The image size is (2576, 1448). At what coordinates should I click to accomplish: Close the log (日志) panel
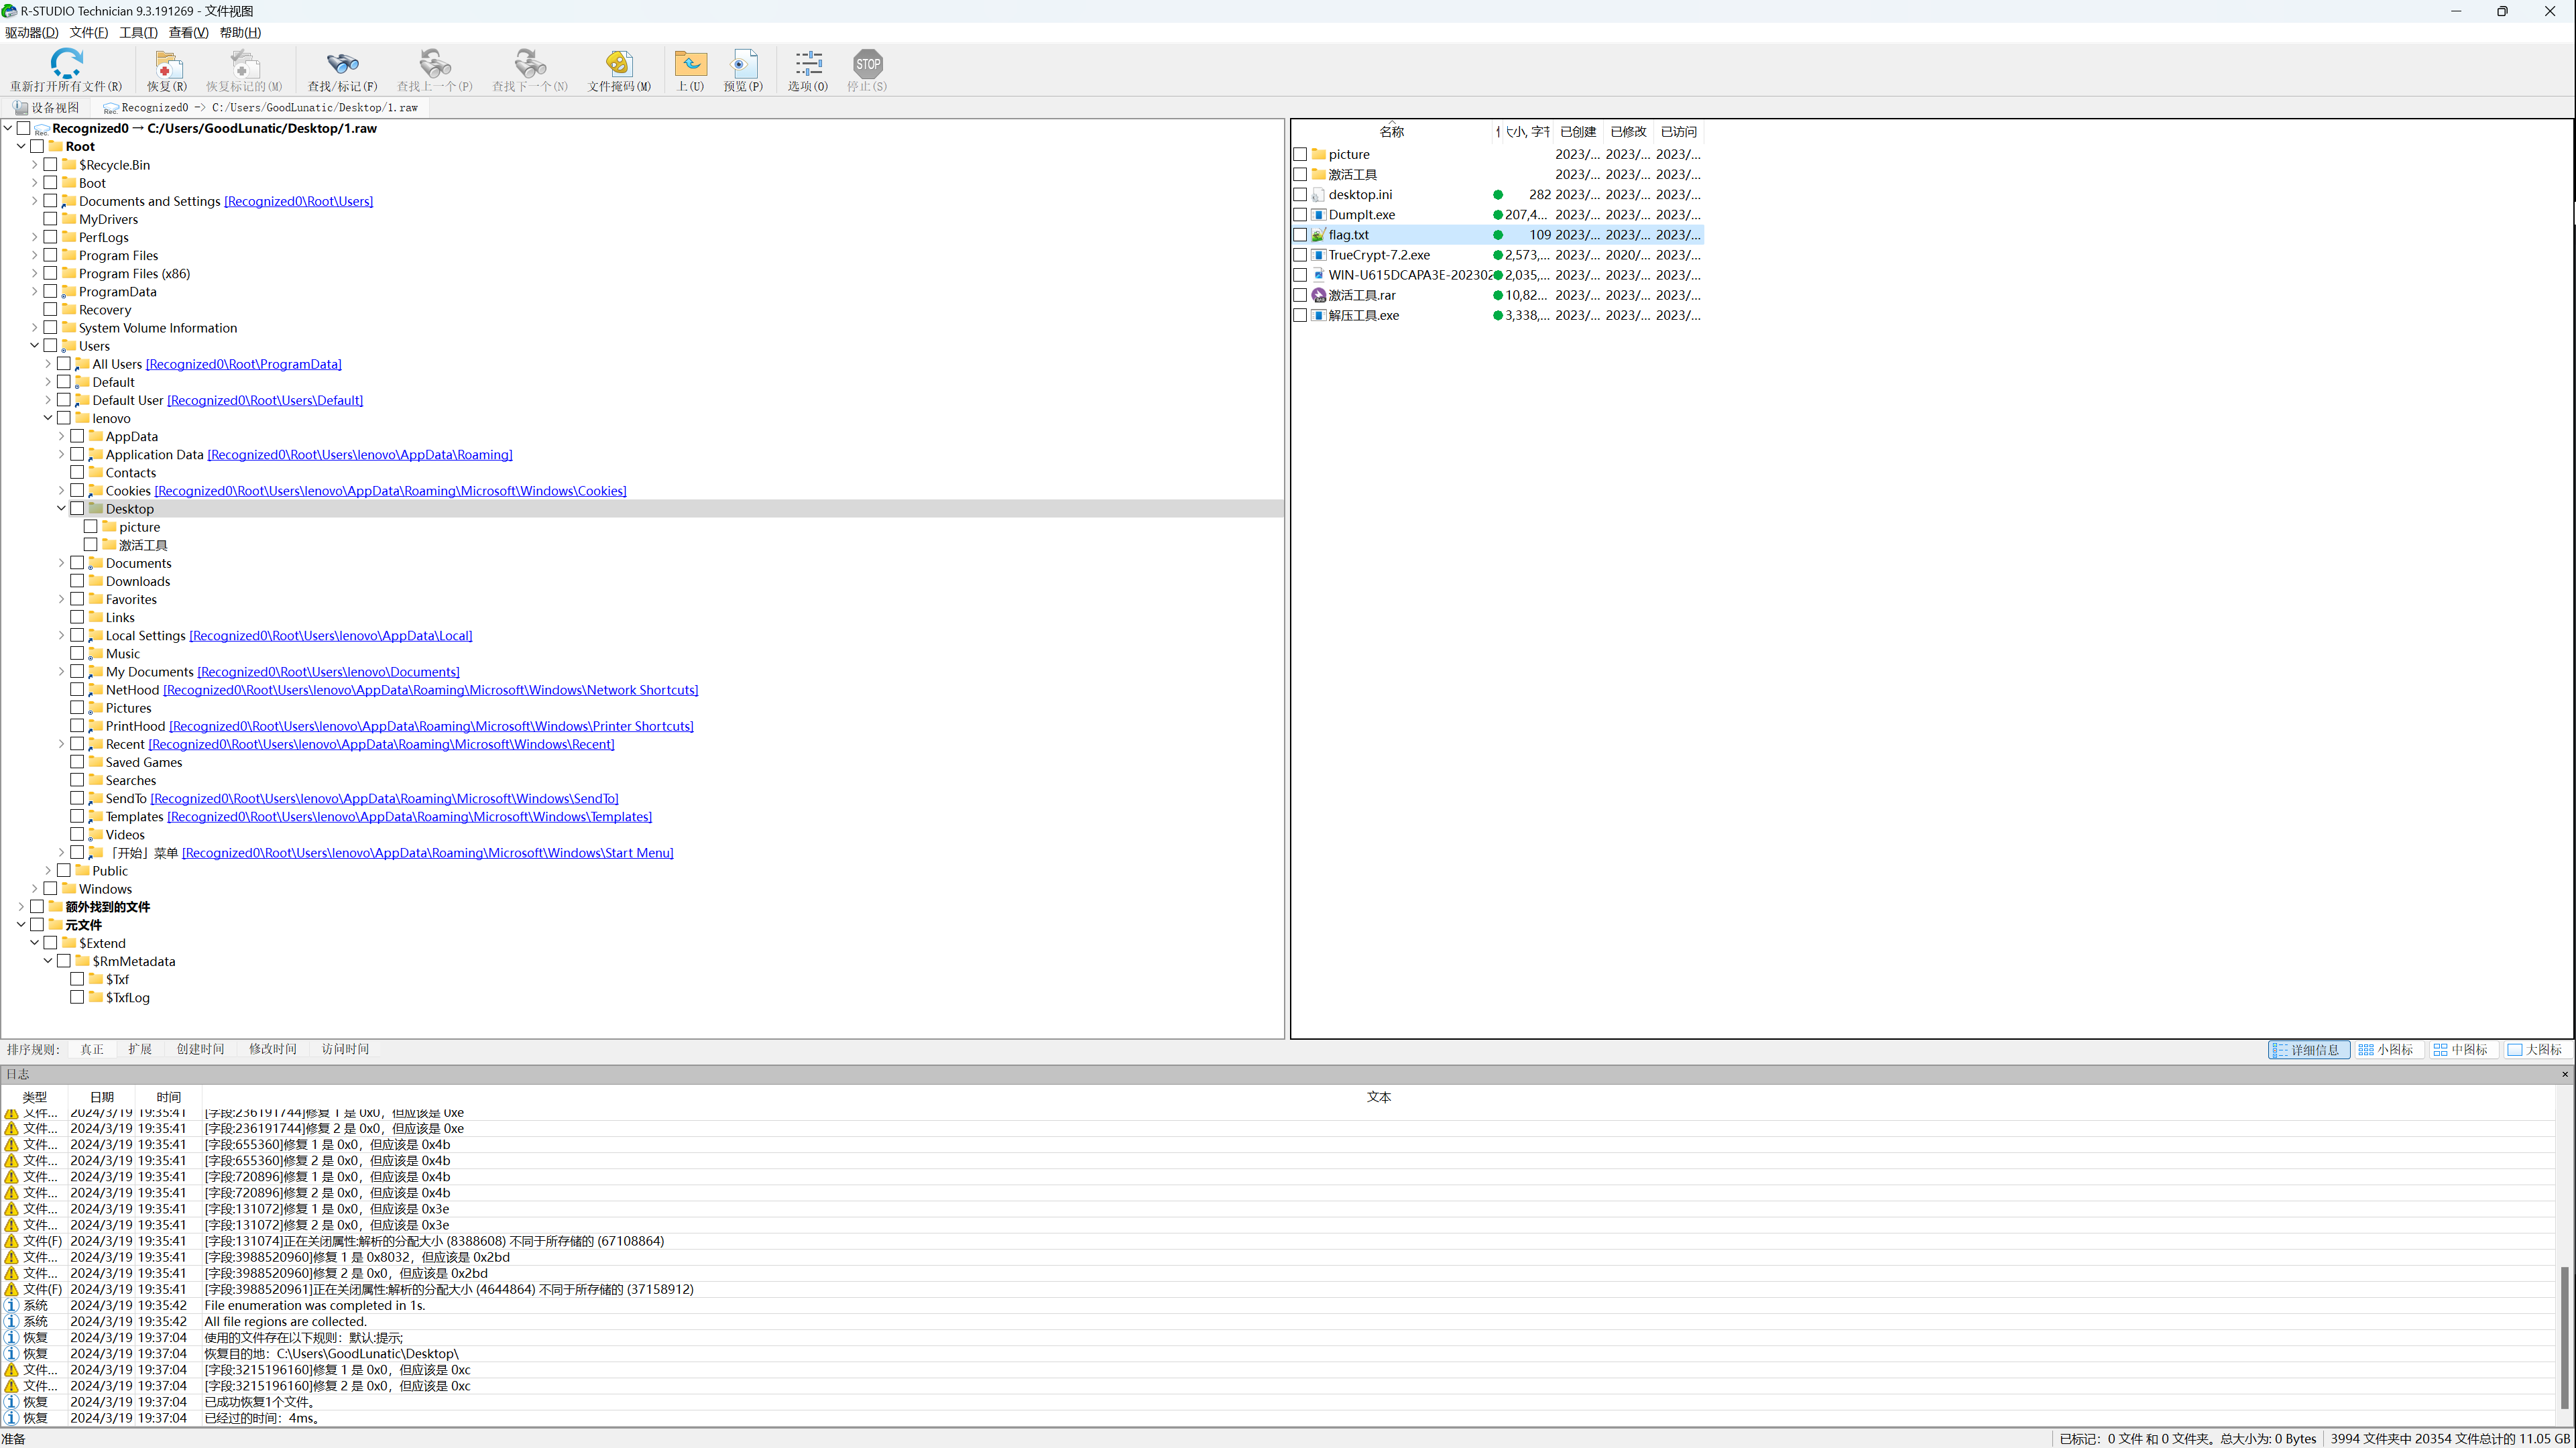pyautogui.click(x=2565, y=1074)
